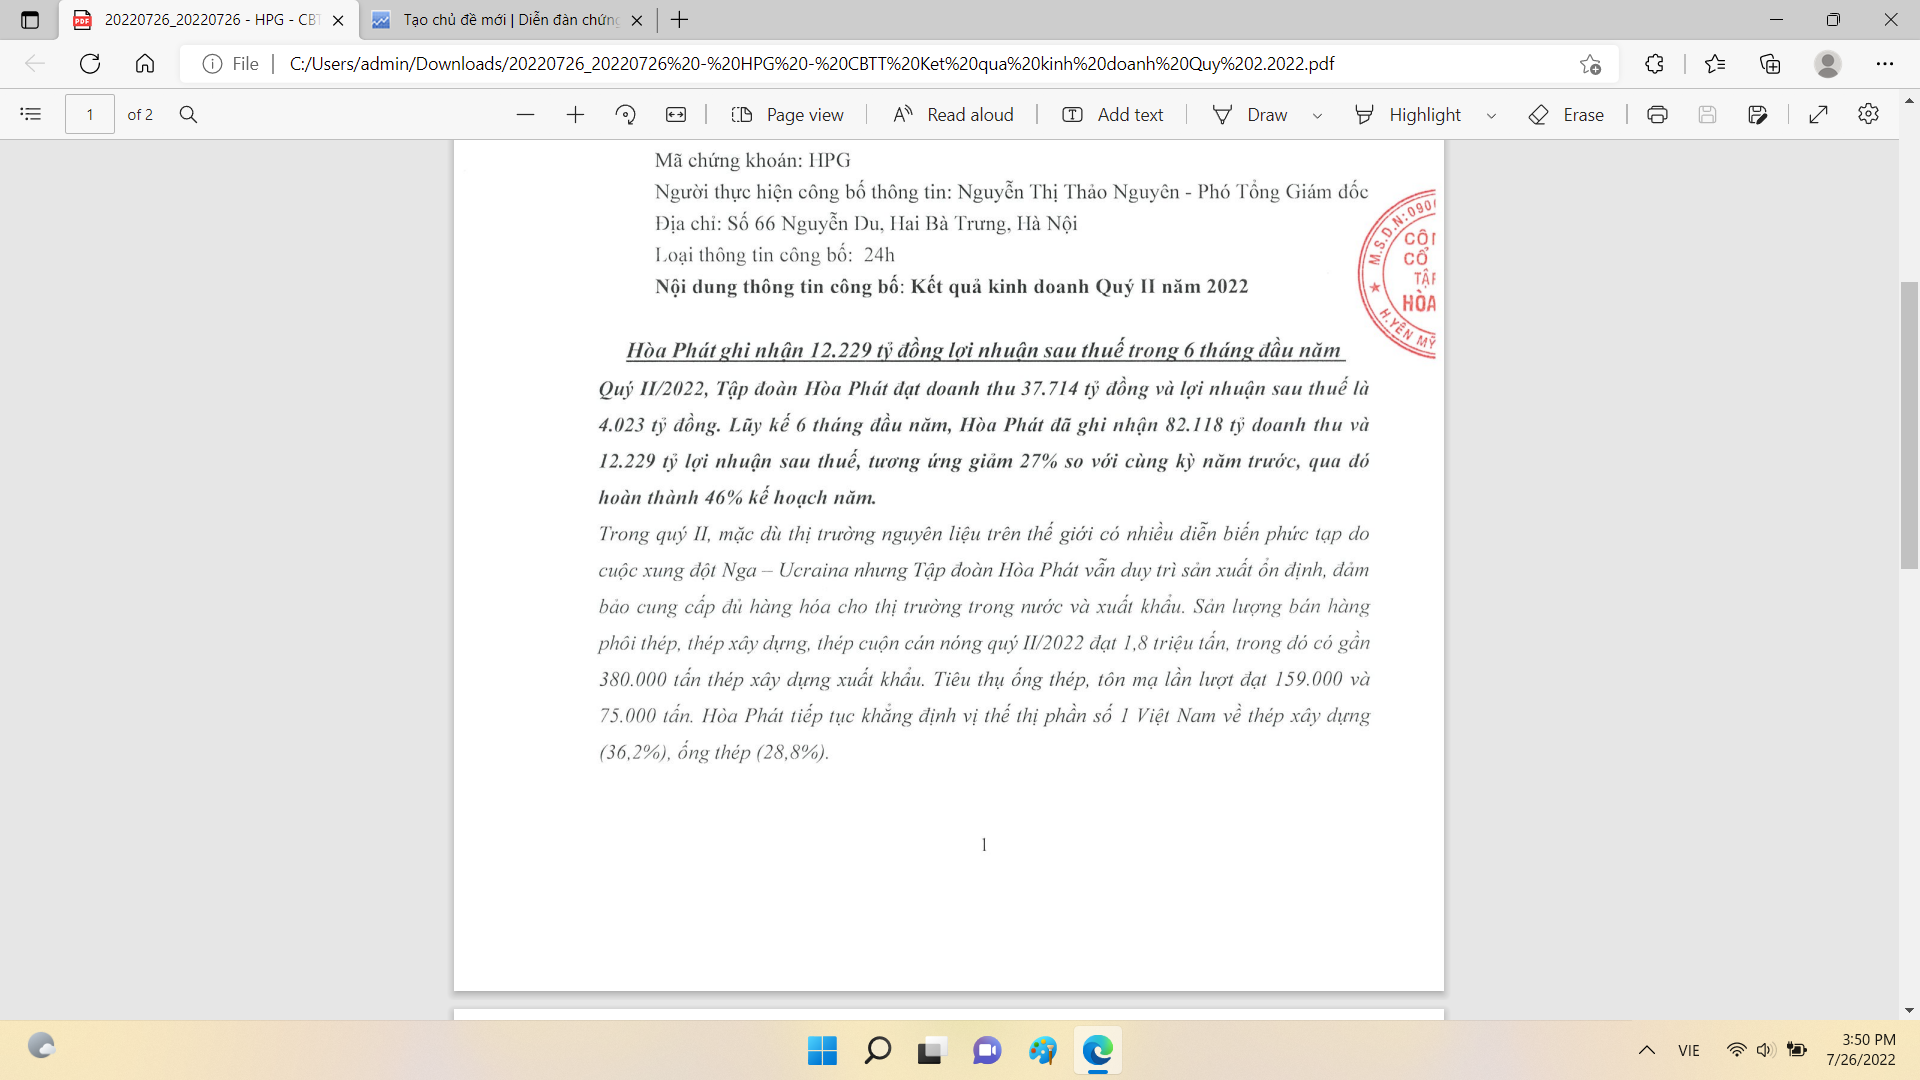The height and width of the screenshot is (1080, 1920).
Task: Show hidden system tray icons
Action: (x=1646, y=1050)
